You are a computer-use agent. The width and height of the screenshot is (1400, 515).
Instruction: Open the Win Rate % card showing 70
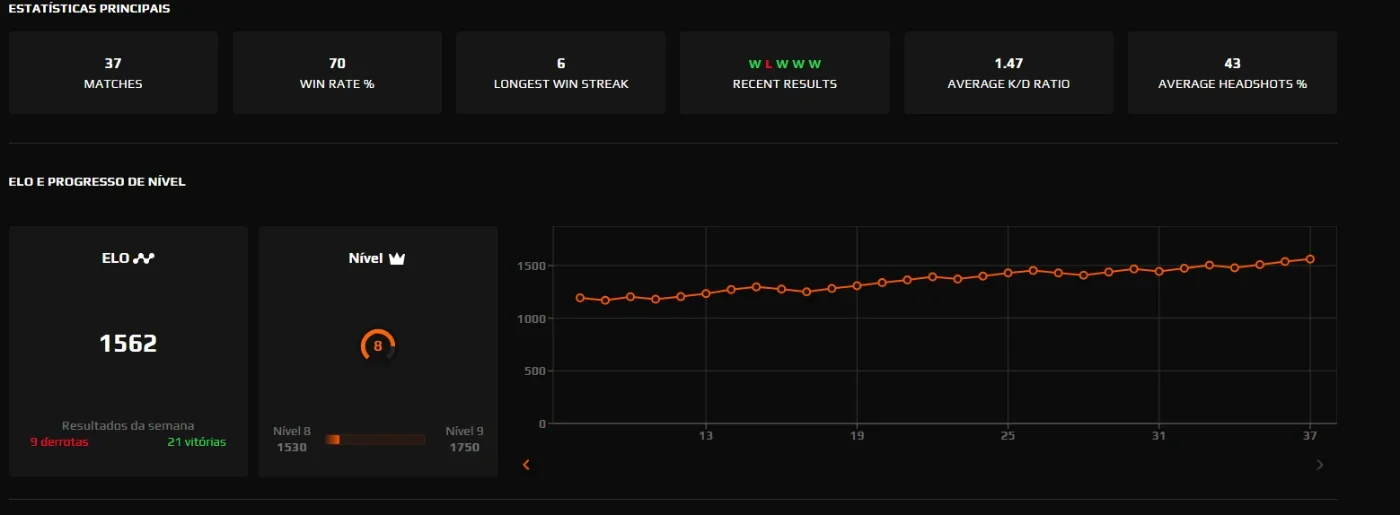(x=337, y=73)
